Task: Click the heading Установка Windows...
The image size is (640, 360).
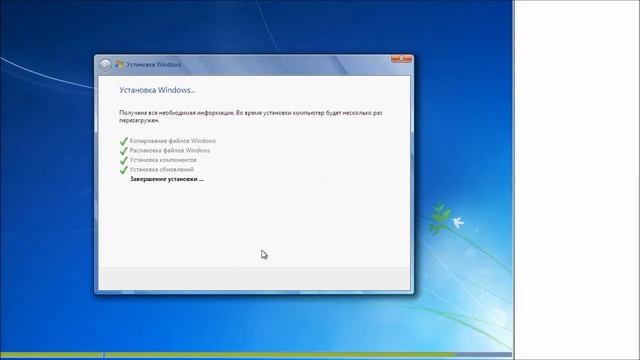Action: [x=157, y=90]
